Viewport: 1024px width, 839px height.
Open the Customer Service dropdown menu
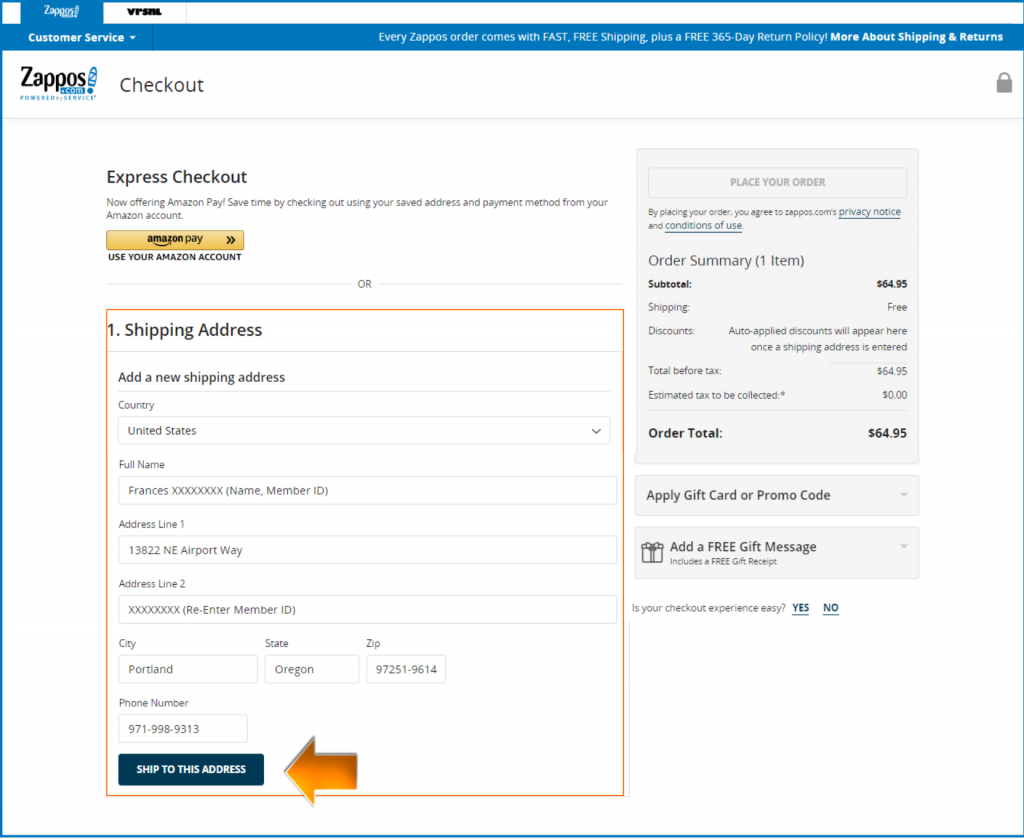point(82,37)
